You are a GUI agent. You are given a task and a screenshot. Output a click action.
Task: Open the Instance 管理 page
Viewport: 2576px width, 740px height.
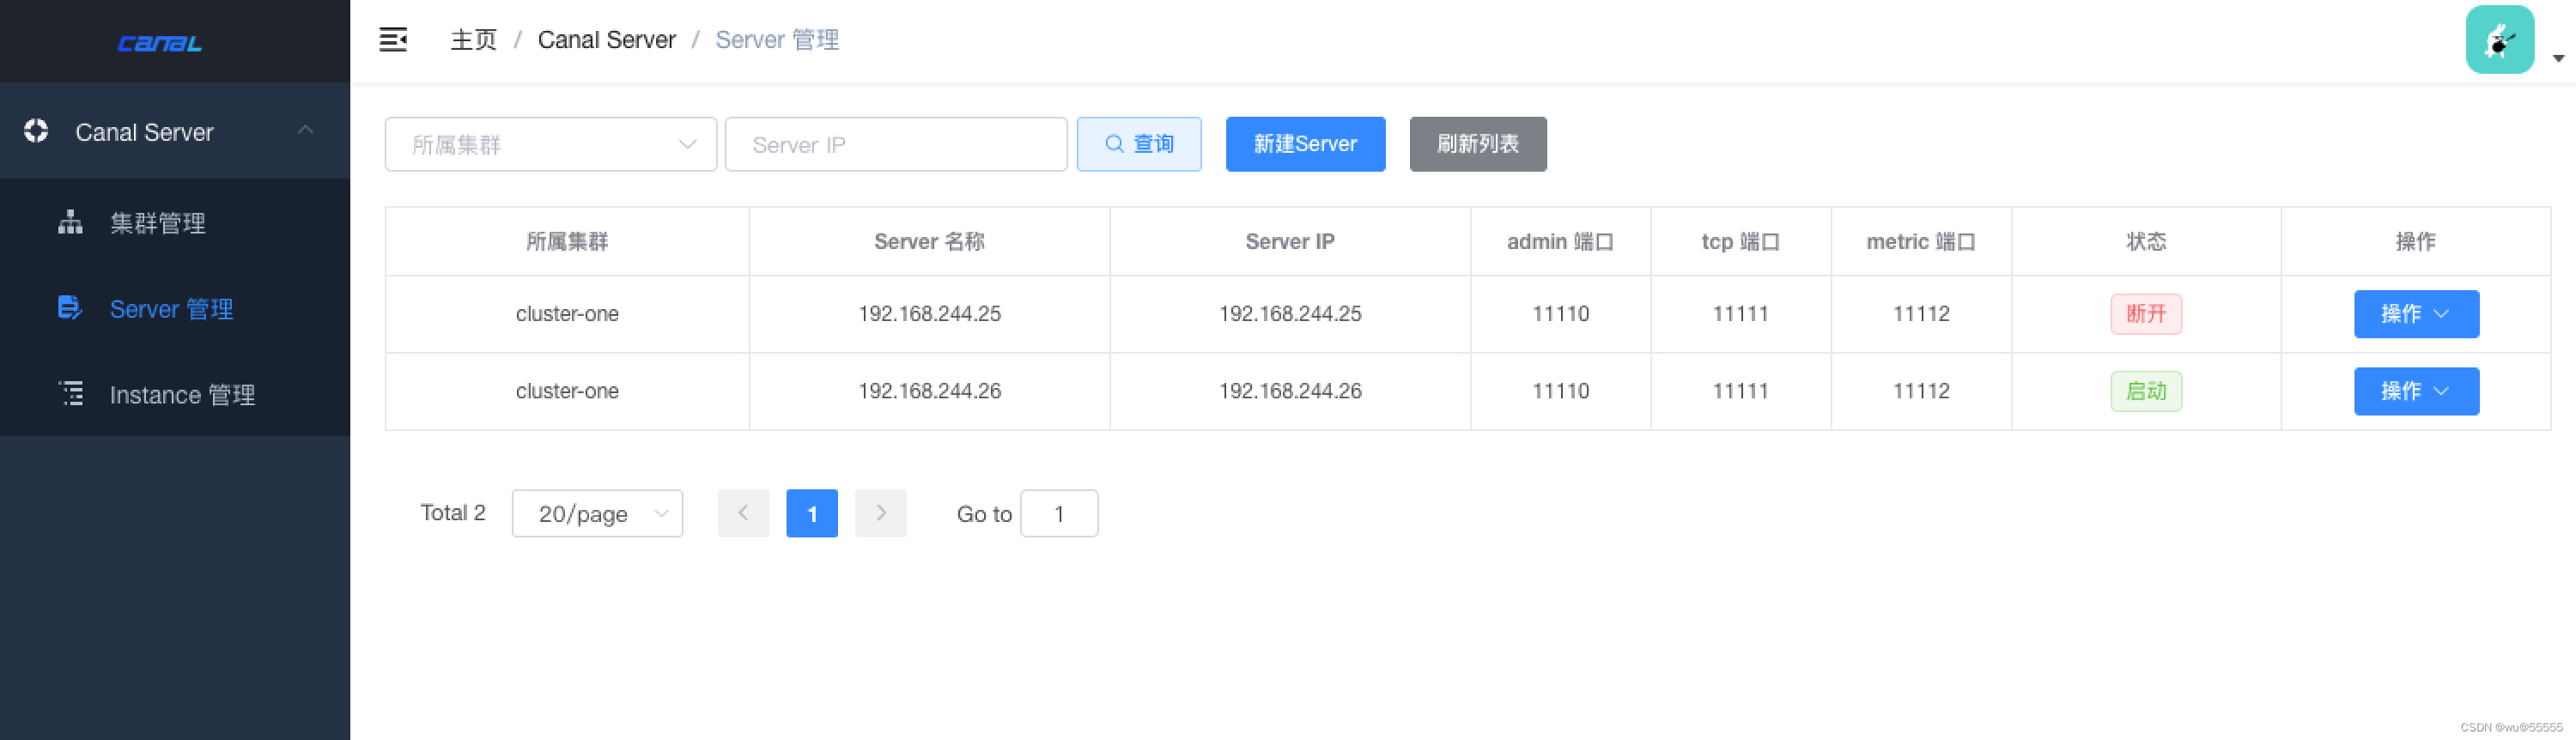175,394
